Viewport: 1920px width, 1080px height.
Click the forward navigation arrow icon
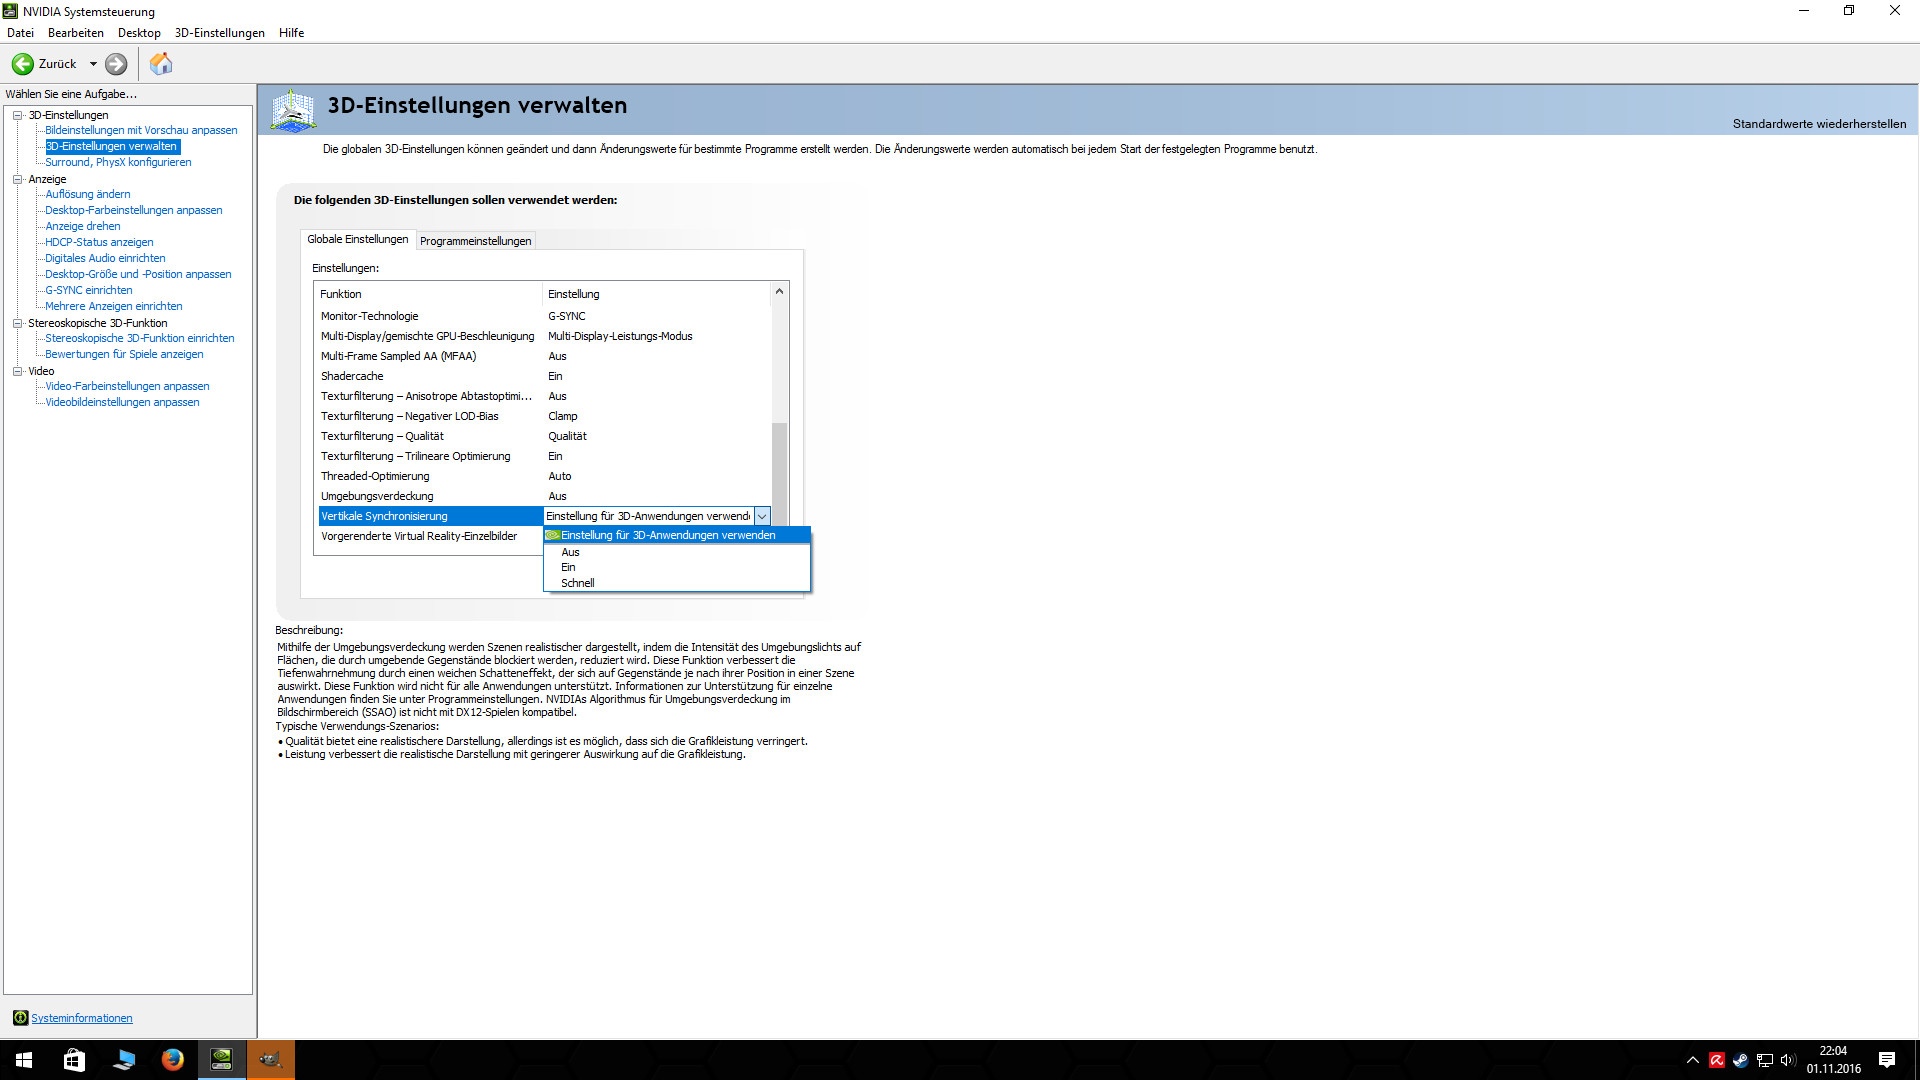coord(116,64)
